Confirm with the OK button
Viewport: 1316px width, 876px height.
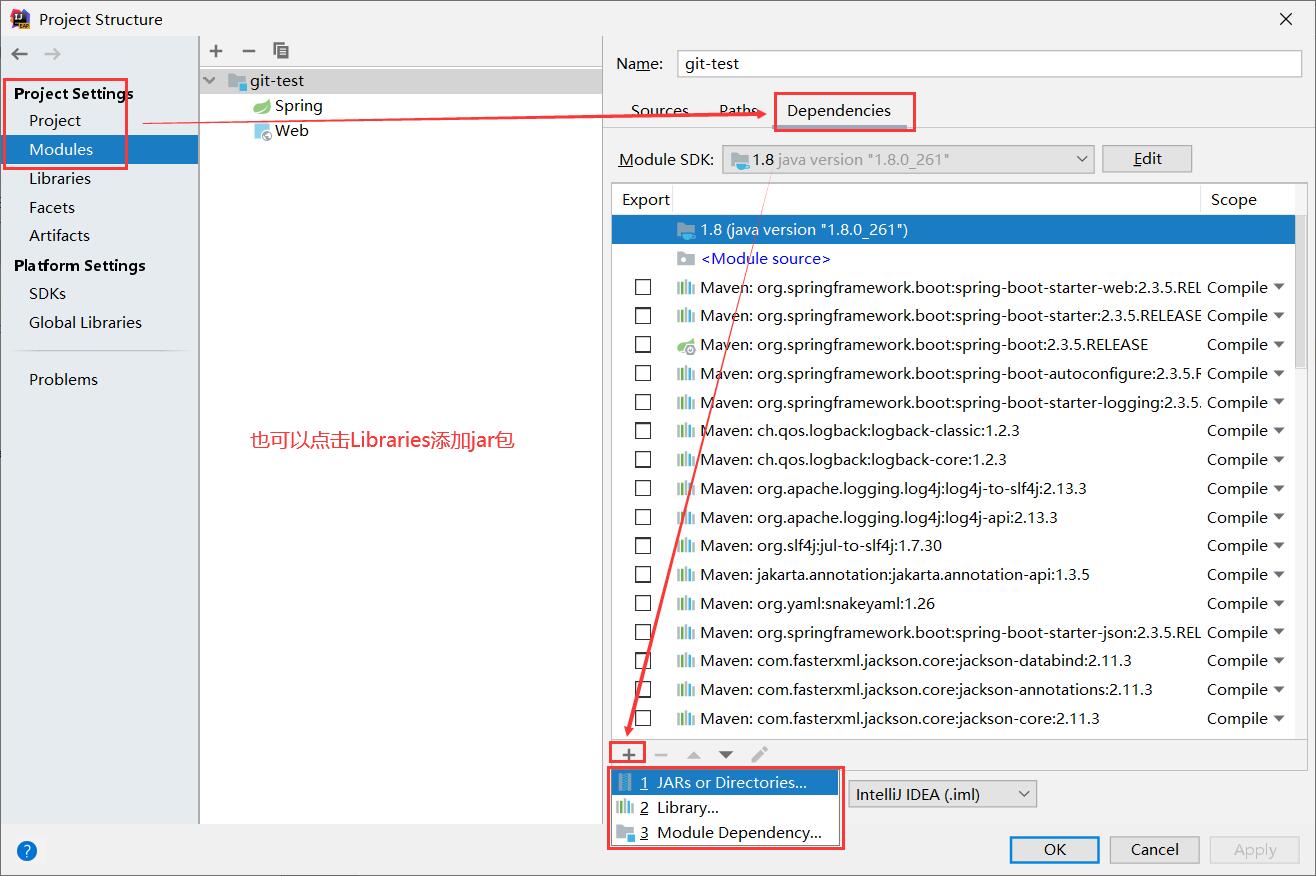click(x=1055, y=850)
